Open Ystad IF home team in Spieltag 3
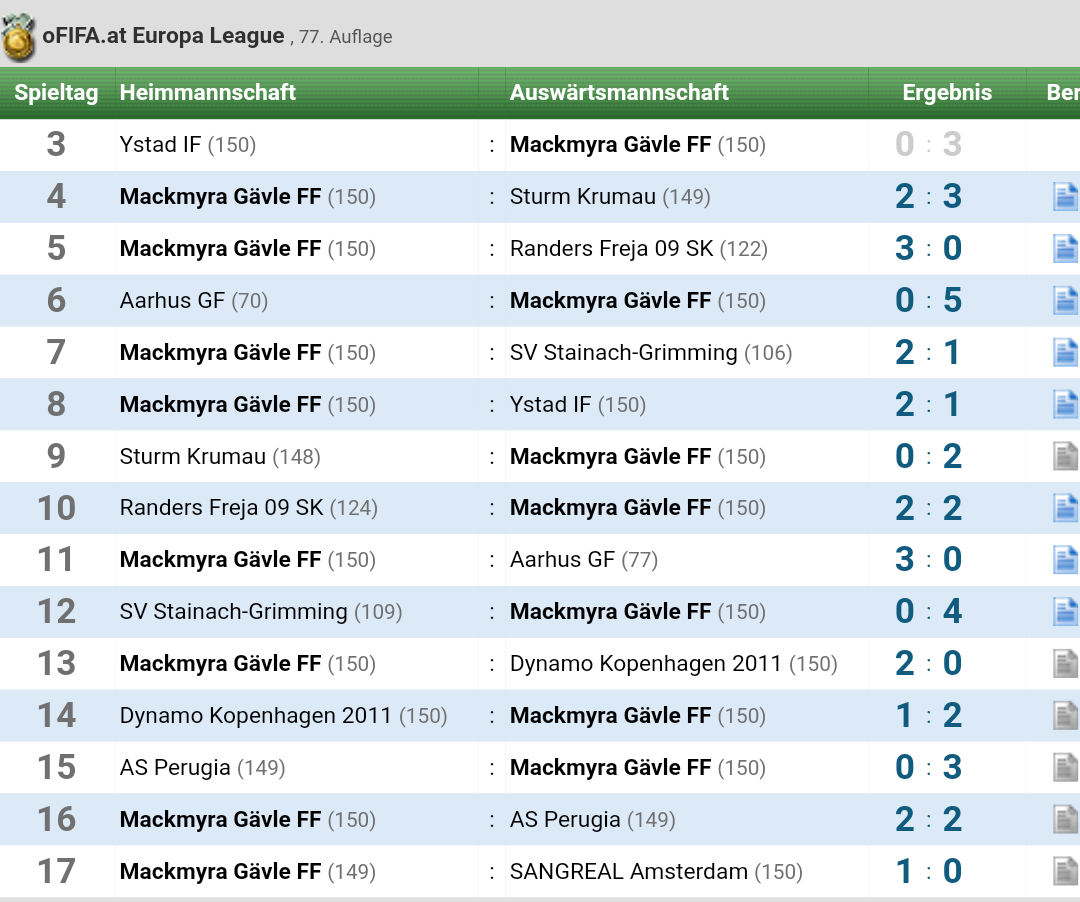This screenshot has height=902, width=1080. click(x=160, y=145)
